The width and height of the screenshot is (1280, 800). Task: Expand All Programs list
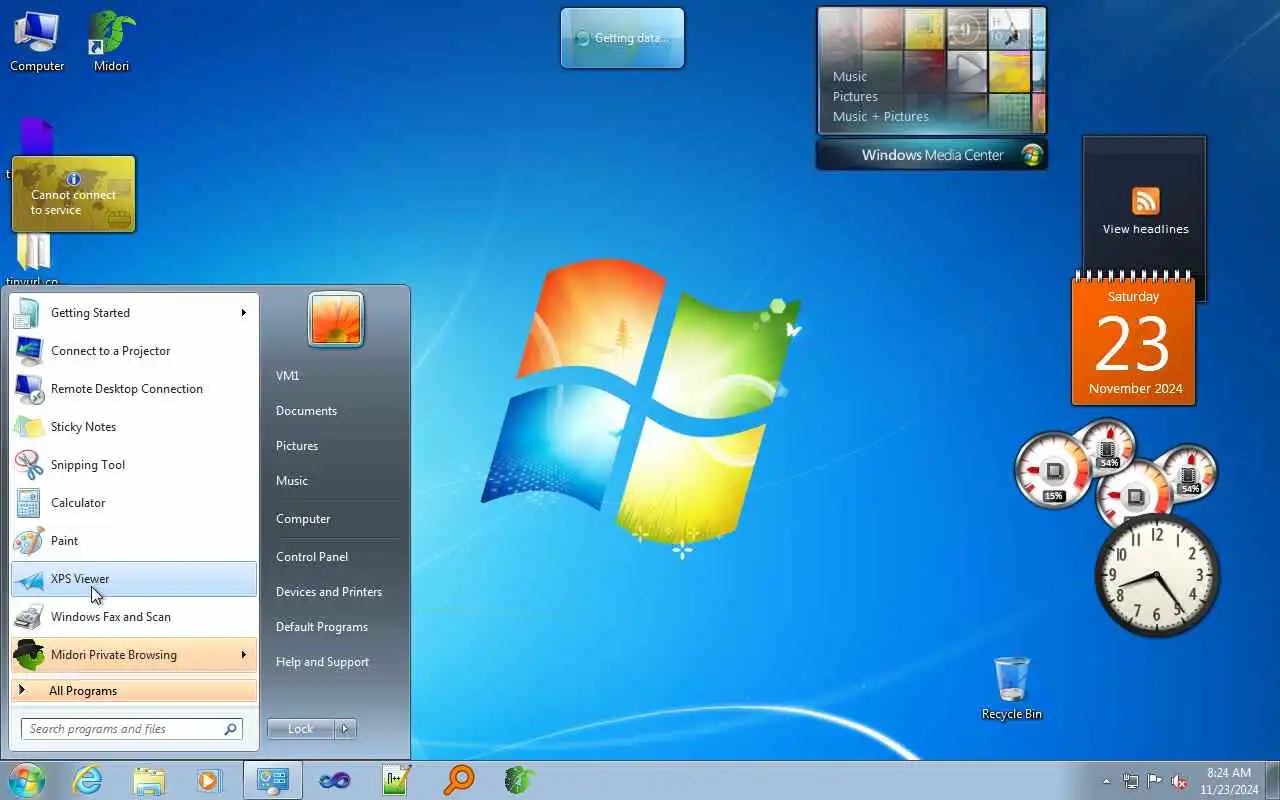click(134, 691)
